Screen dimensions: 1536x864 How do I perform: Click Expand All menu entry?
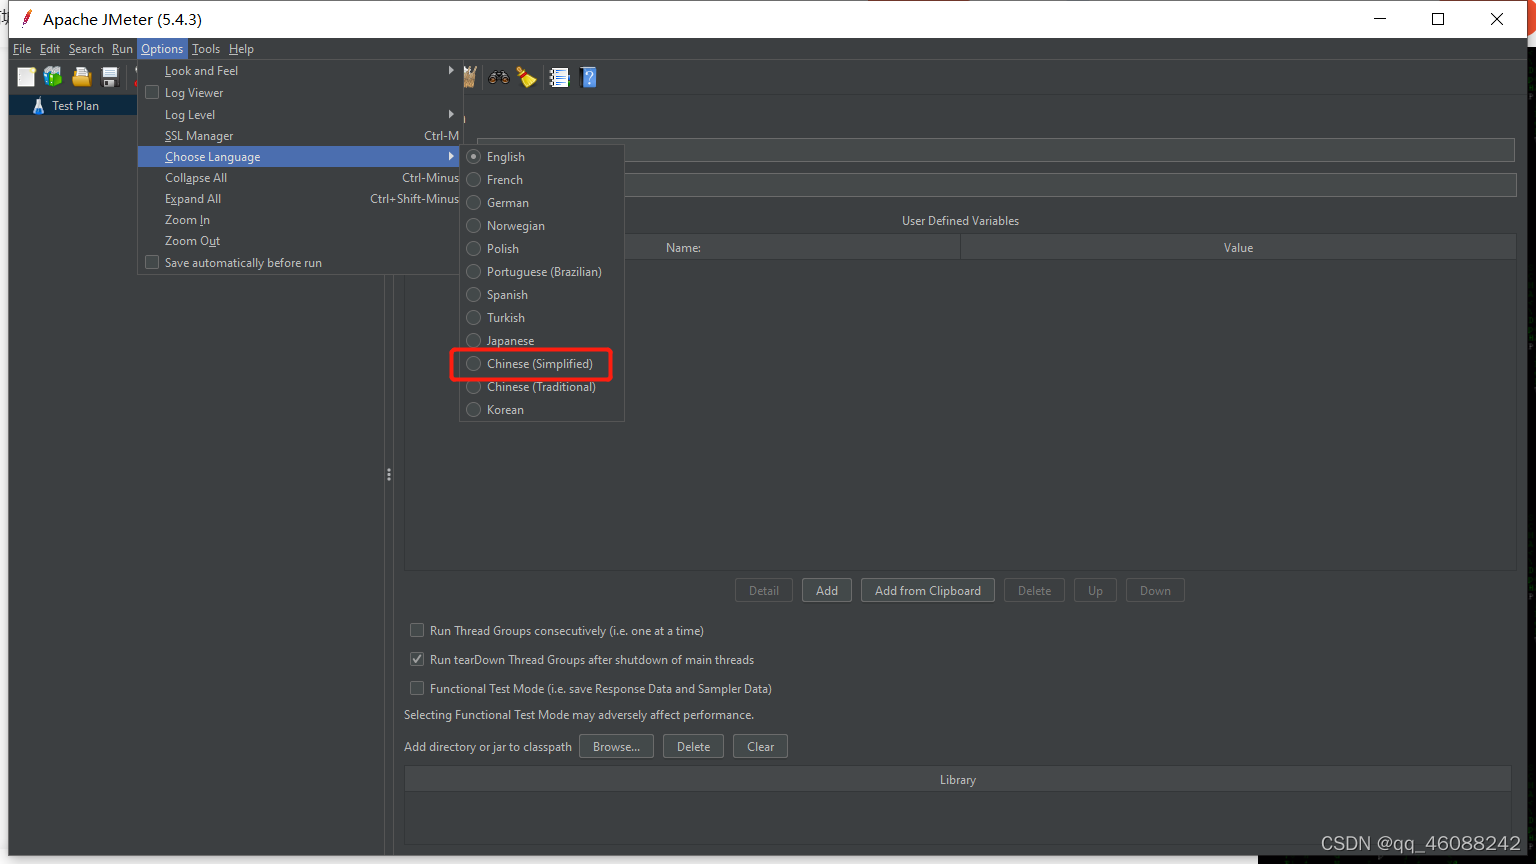click(x=300, y=199)
